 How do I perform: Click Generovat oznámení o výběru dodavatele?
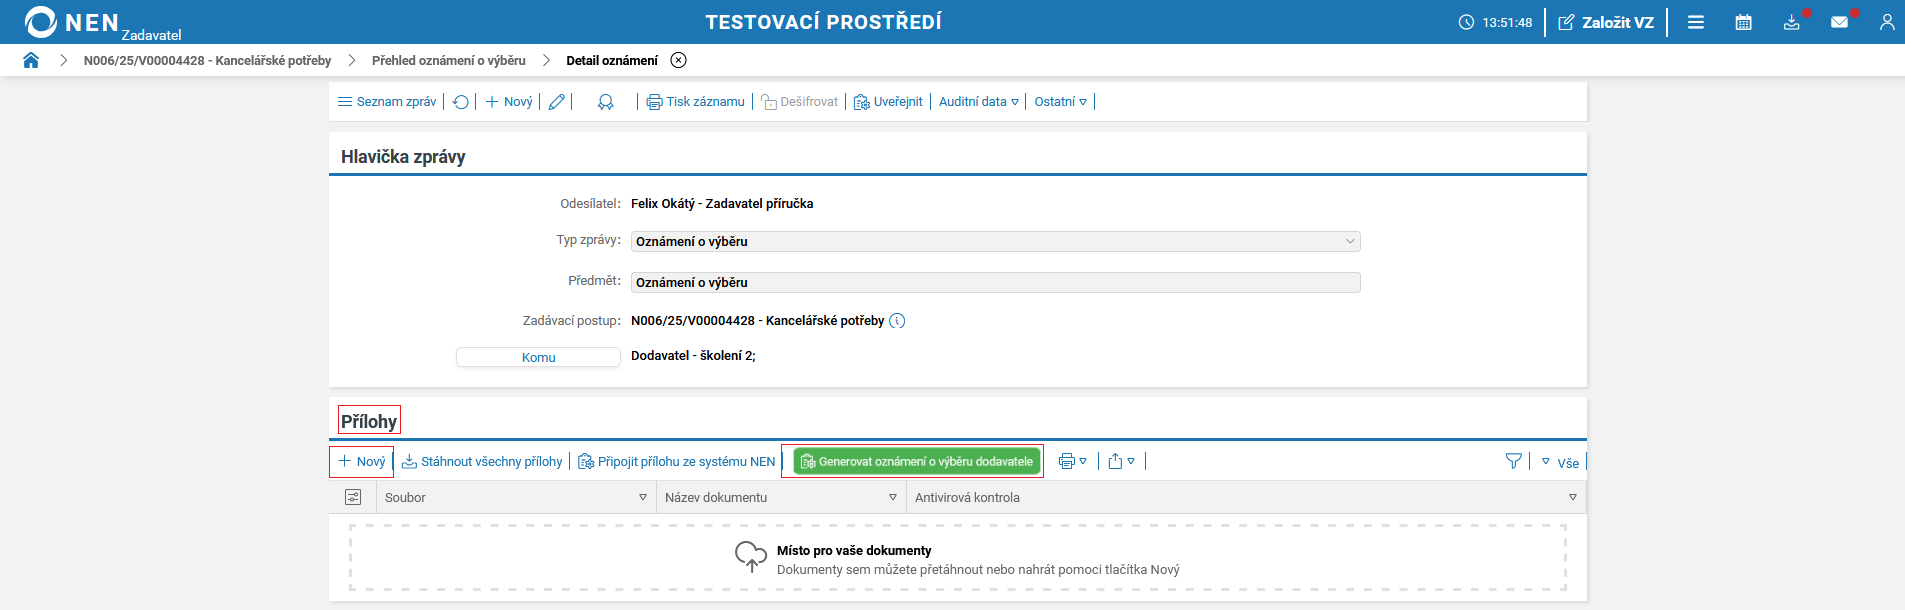(917, 461)
